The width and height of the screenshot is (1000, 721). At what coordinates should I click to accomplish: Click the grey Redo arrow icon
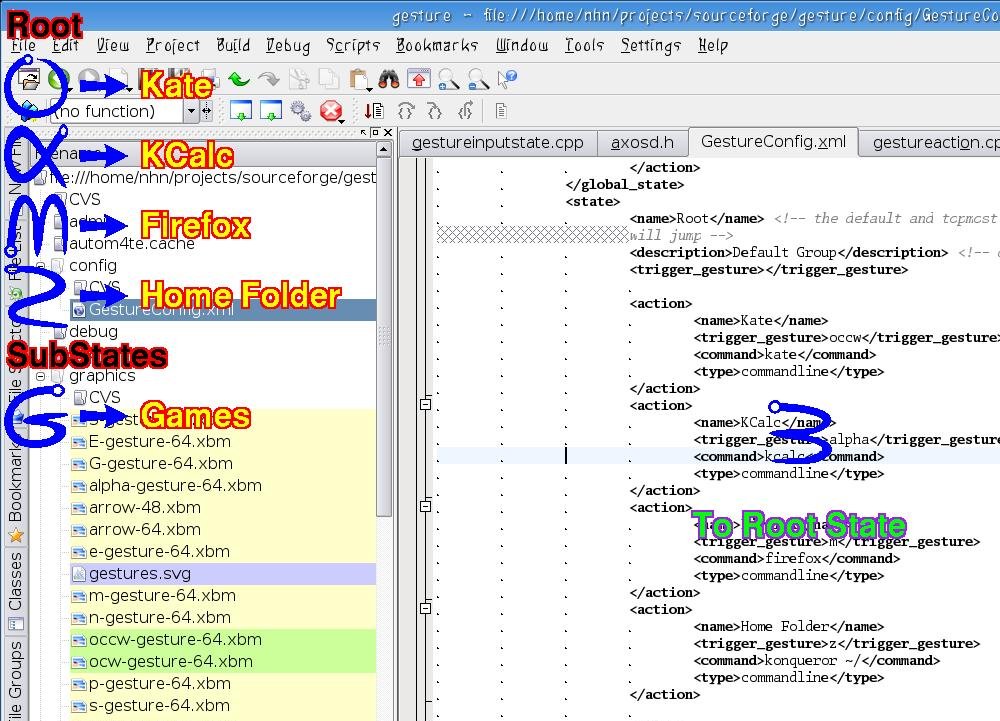[268, 79]
